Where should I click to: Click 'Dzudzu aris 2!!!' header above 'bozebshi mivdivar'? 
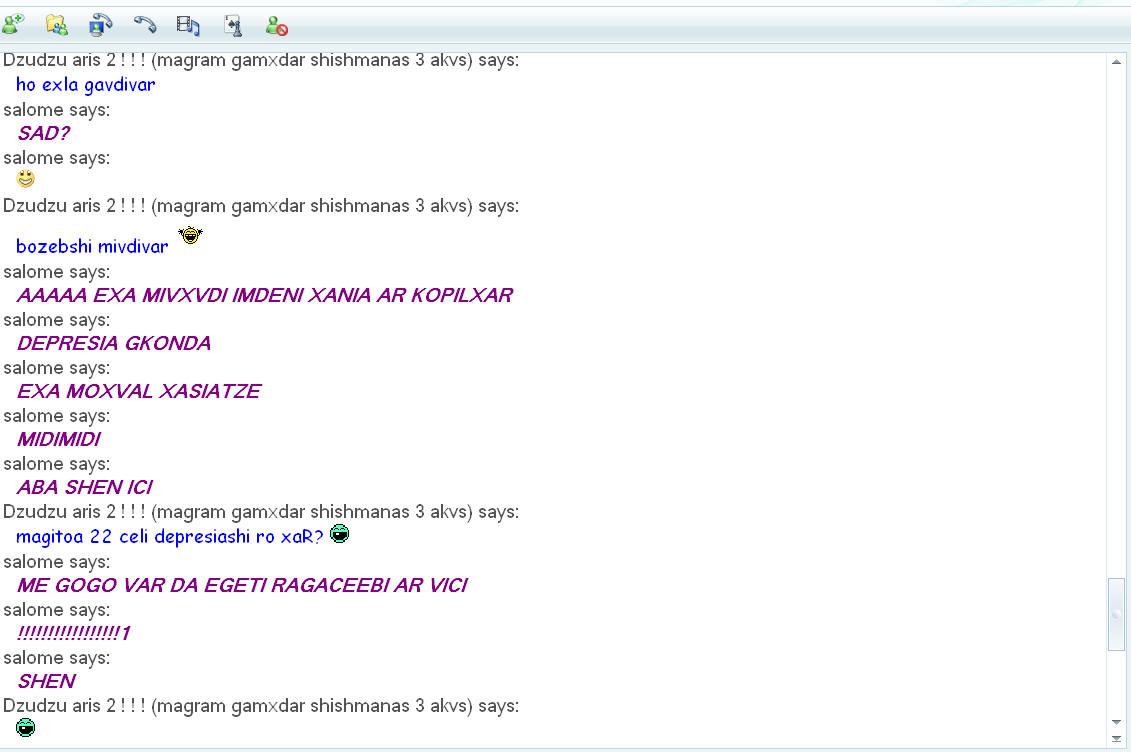click(260, 205)
